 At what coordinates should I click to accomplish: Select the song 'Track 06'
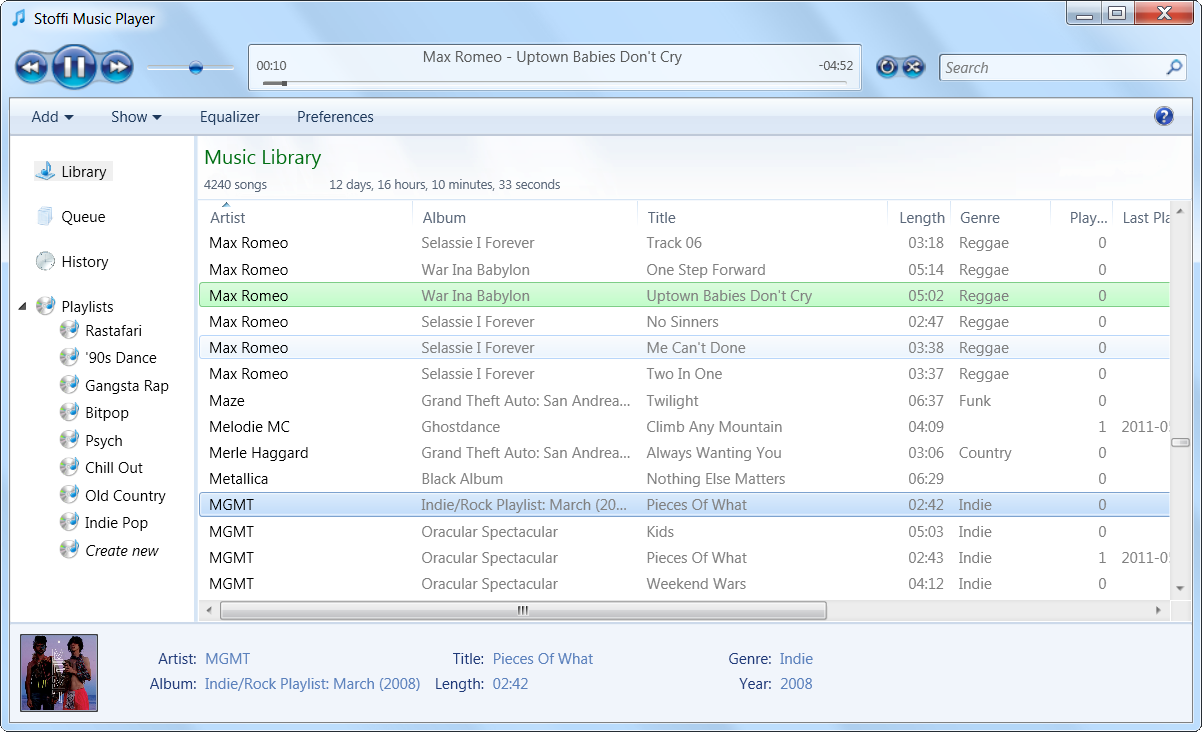(684, 243)
